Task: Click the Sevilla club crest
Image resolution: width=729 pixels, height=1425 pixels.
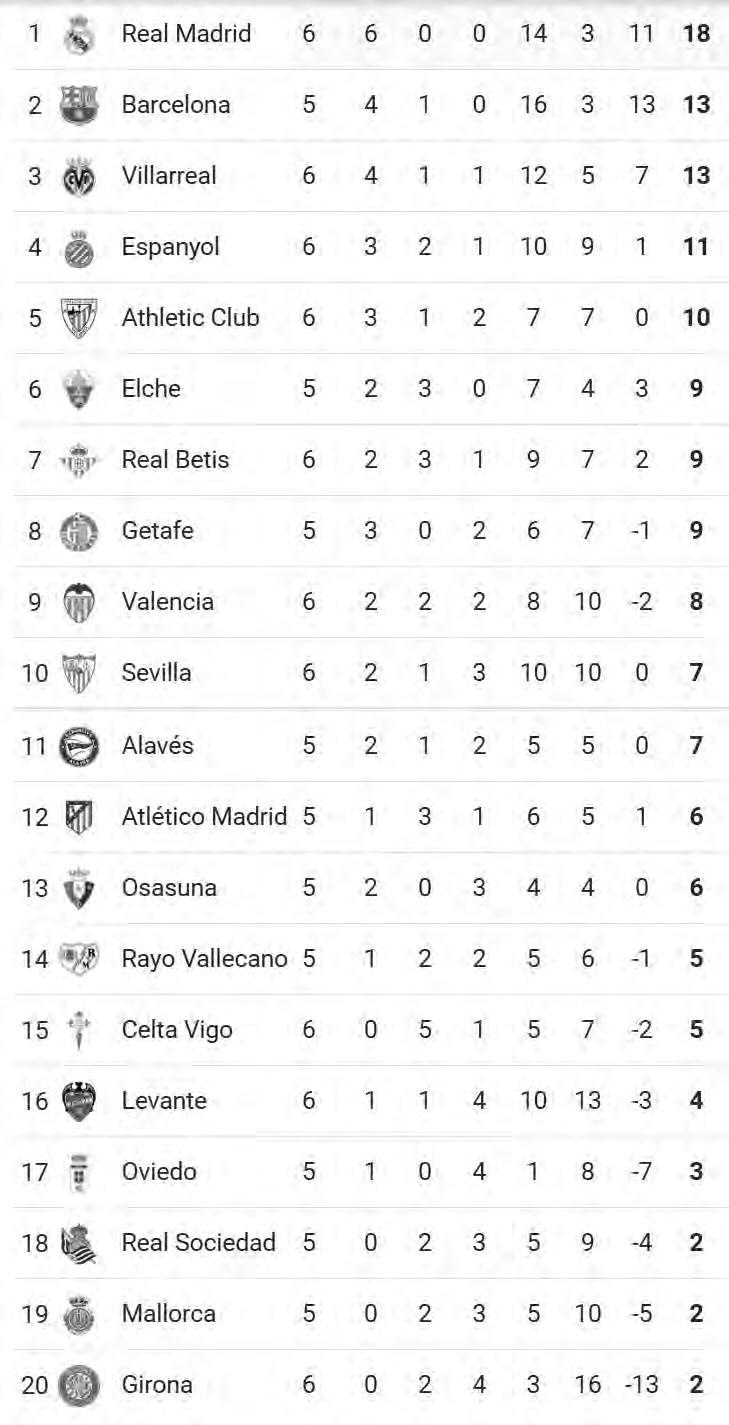Action: tap(78, 673)
